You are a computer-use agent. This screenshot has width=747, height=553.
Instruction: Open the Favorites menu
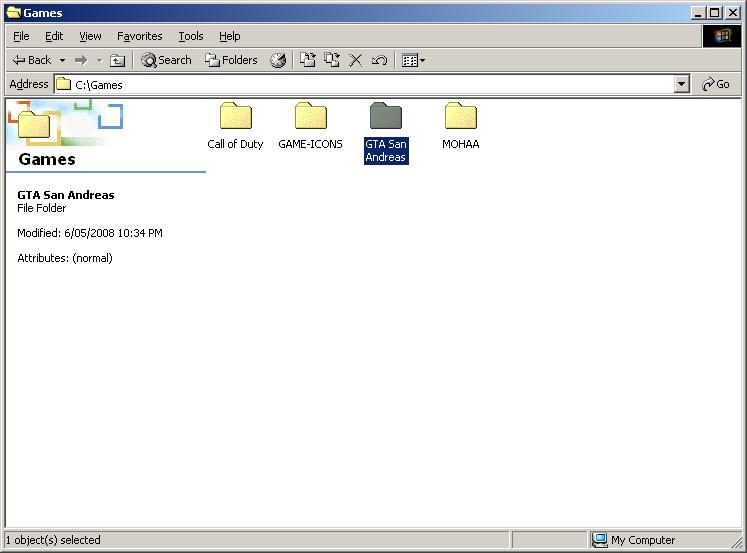tap(140, 36)
